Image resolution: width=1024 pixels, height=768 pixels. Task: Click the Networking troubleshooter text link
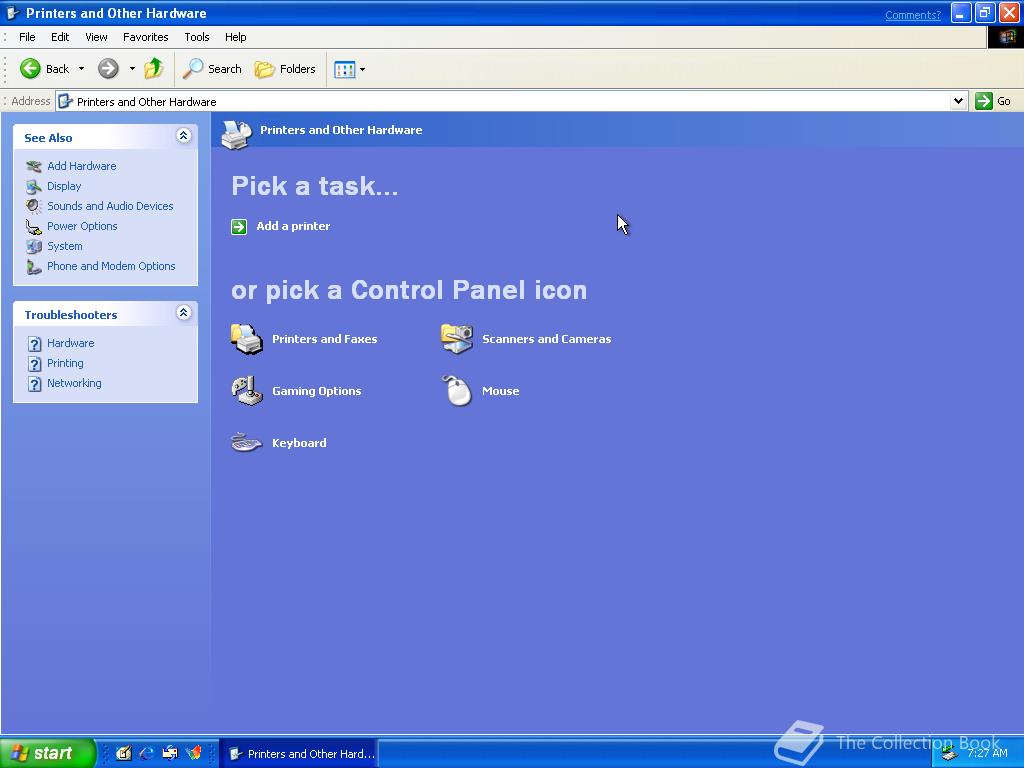74,383
